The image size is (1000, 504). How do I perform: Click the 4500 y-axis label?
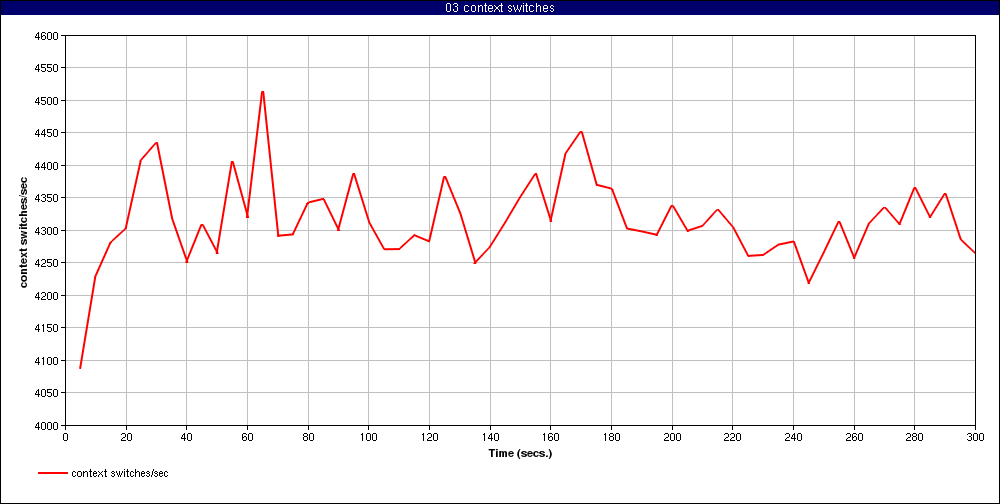coord(48,101)
